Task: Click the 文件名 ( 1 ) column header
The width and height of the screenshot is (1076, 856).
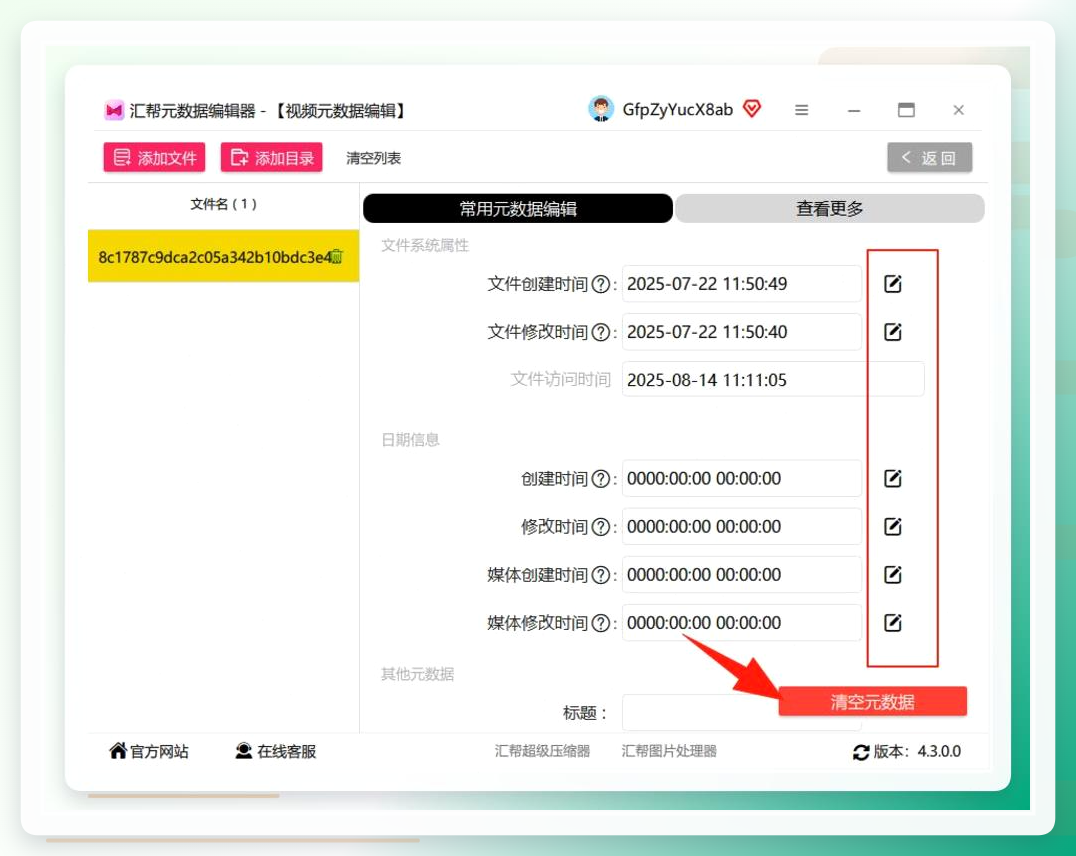Action: point(224,204)
